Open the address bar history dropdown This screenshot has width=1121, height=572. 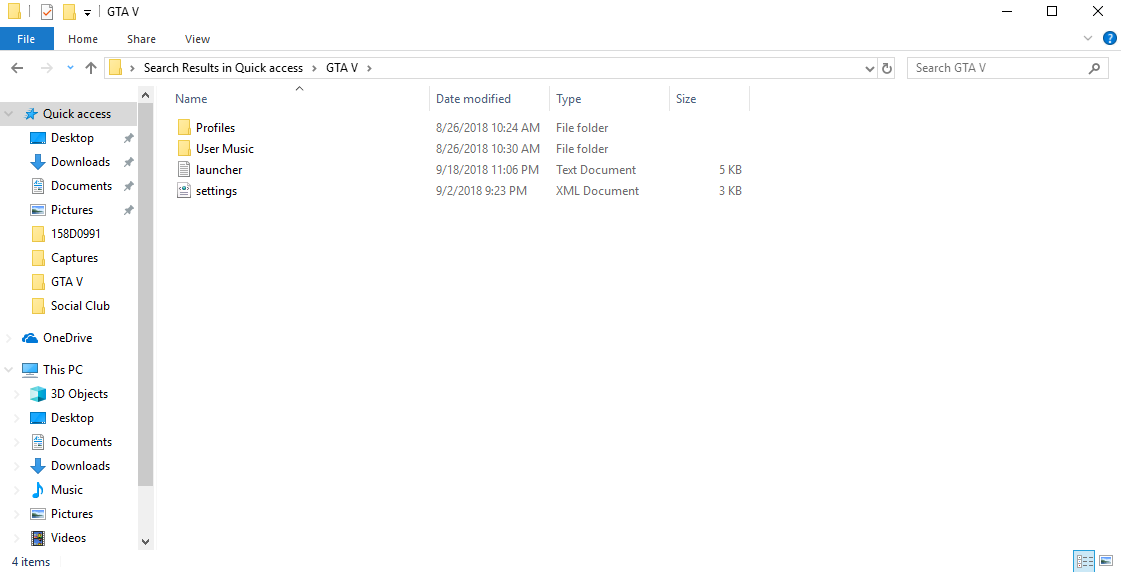(869, 69)
